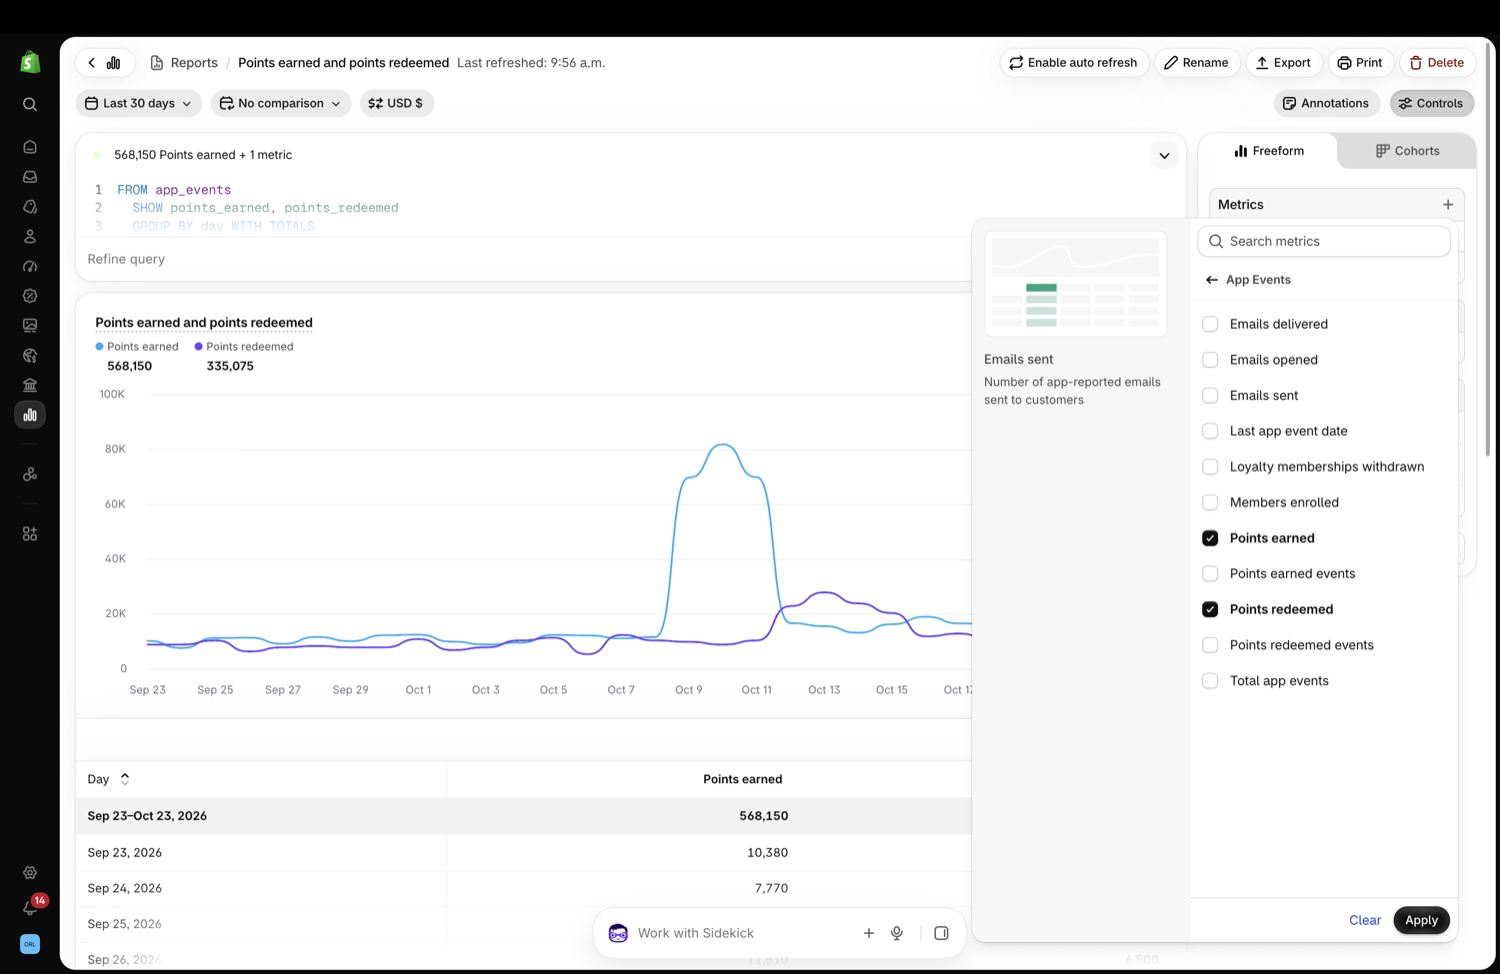This screenshot has width=1500, height=974.
Task: Return to App Events parent via back arrow
Action: 1212,280
